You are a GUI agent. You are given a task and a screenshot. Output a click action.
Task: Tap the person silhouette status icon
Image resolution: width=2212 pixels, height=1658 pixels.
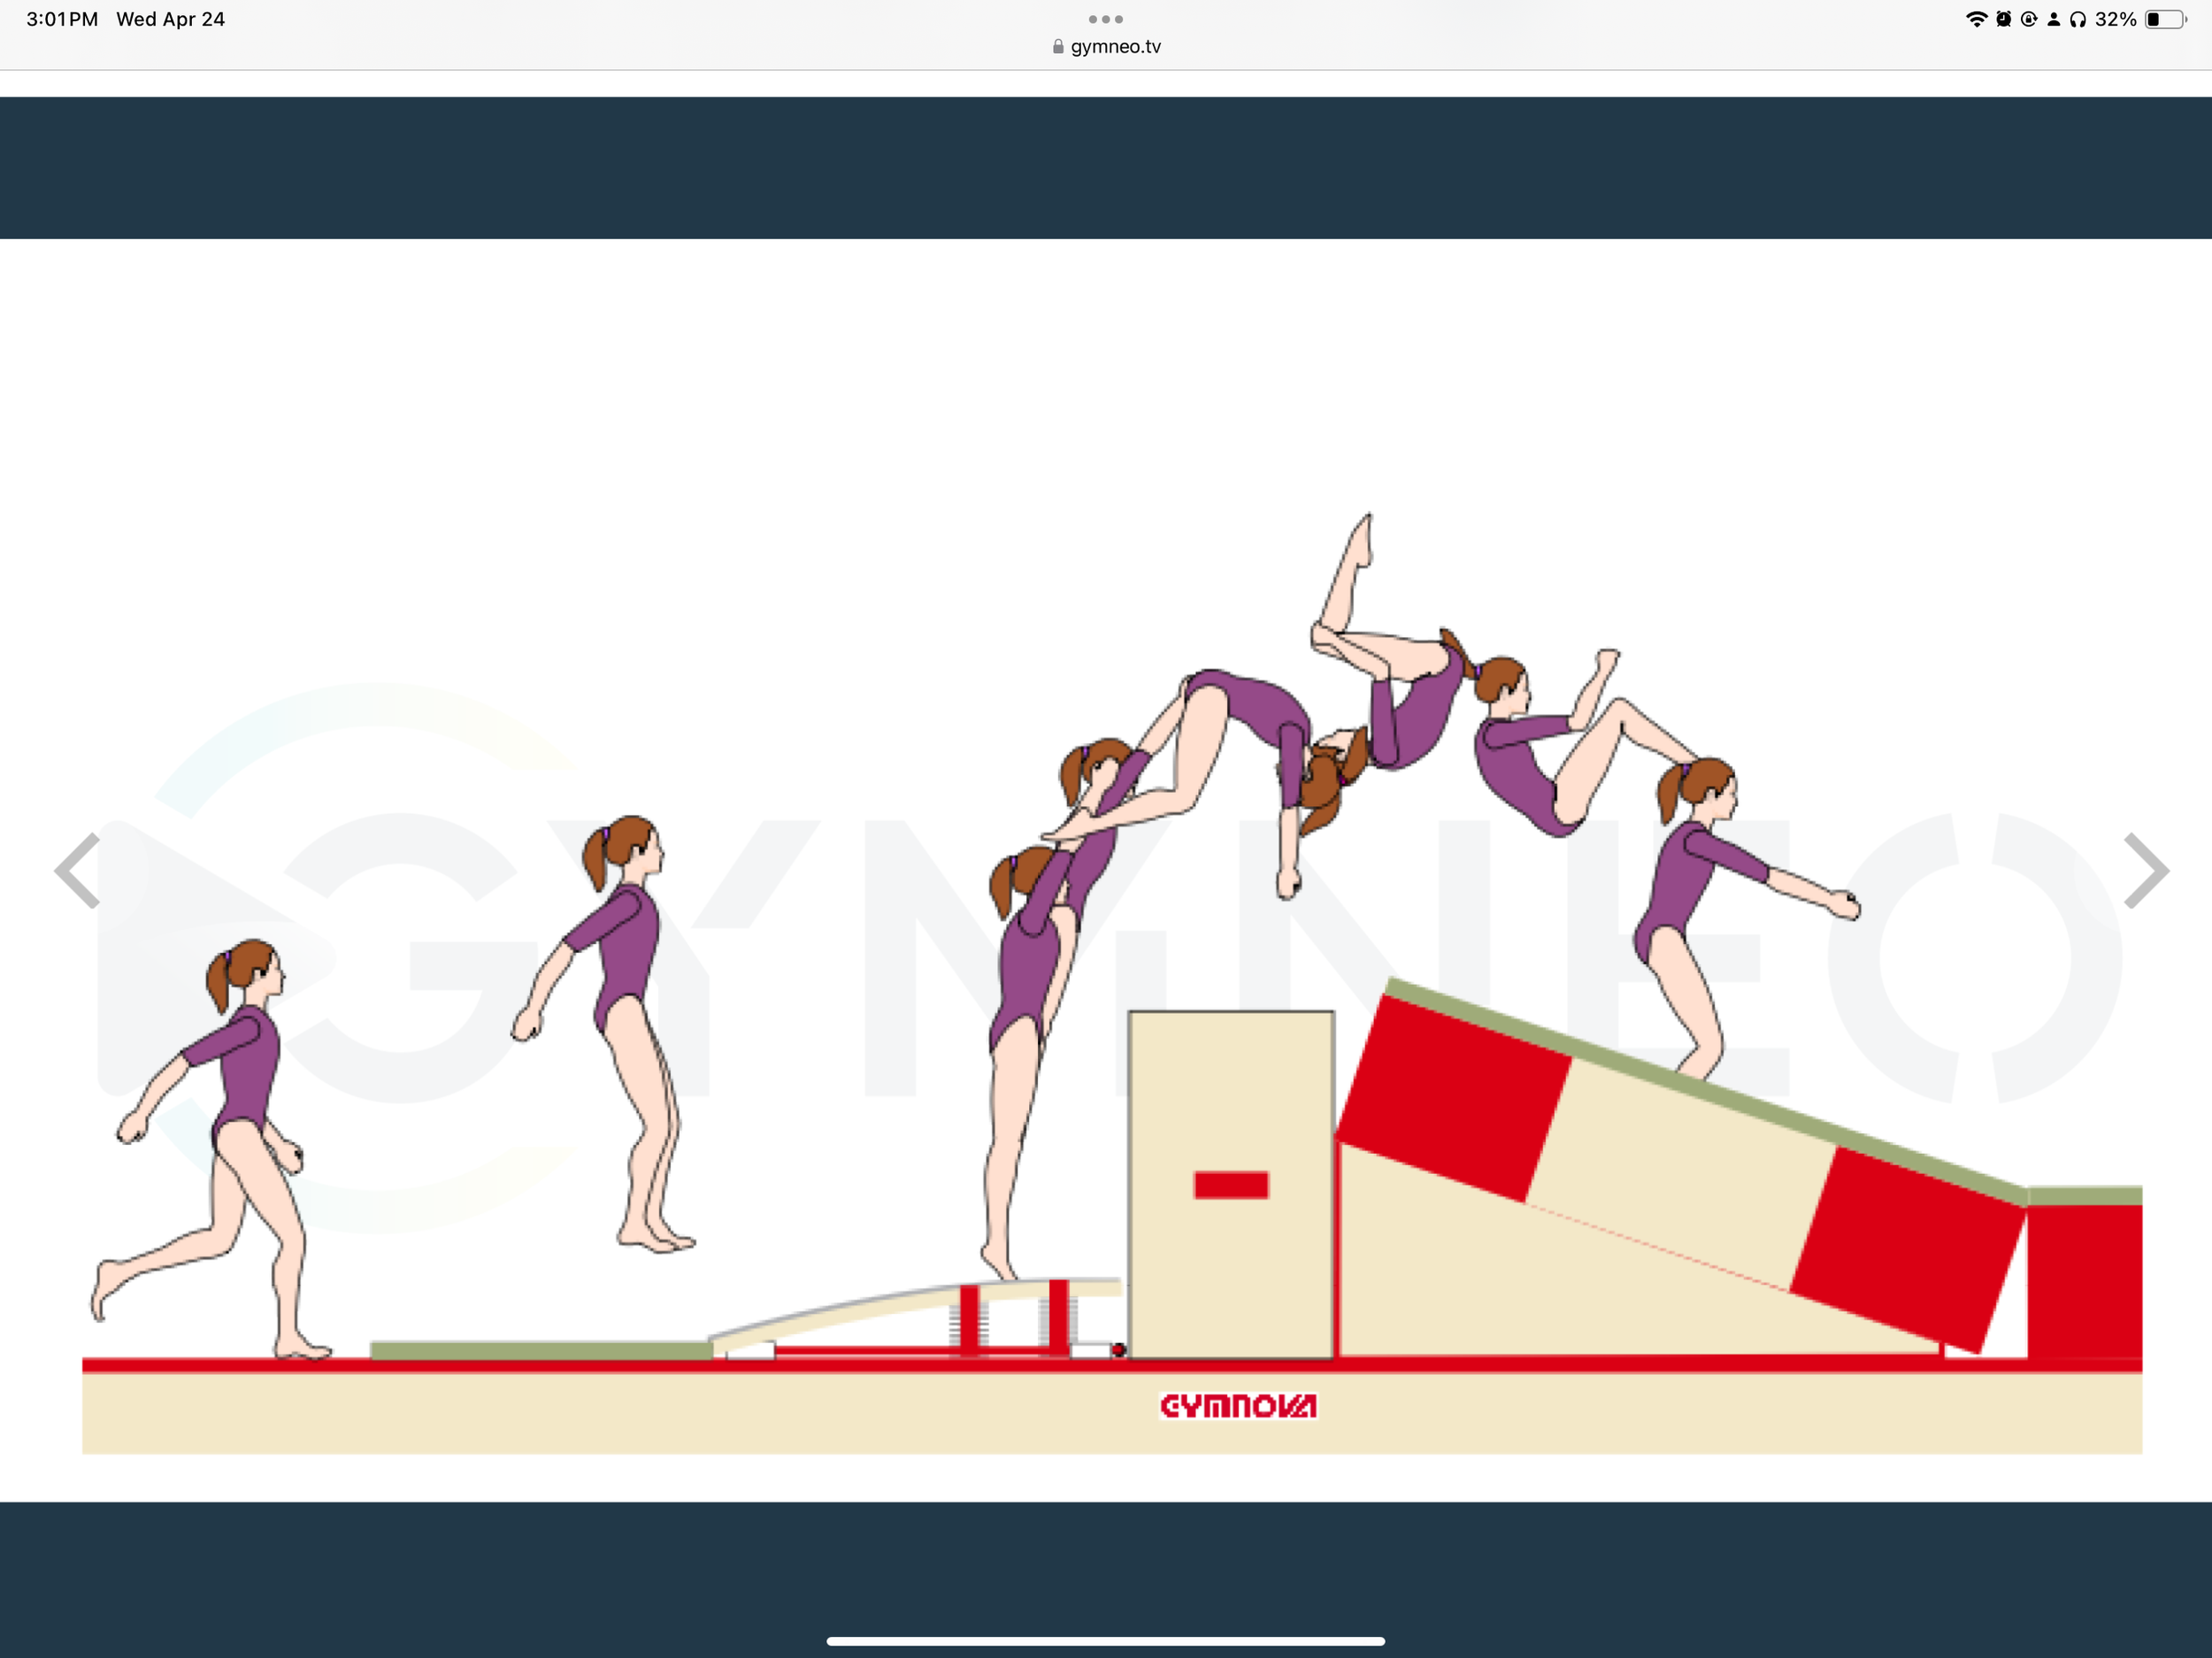pos(2053,19)
